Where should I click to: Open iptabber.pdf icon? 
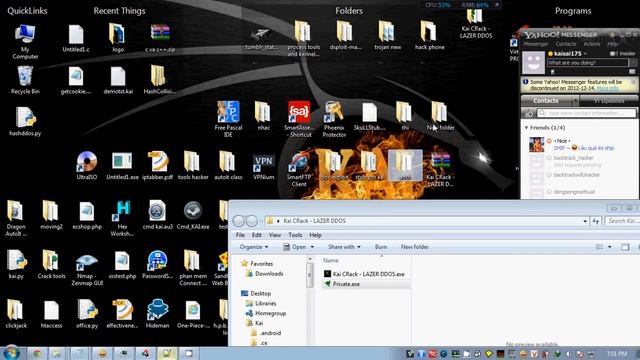tap(158, 166)
